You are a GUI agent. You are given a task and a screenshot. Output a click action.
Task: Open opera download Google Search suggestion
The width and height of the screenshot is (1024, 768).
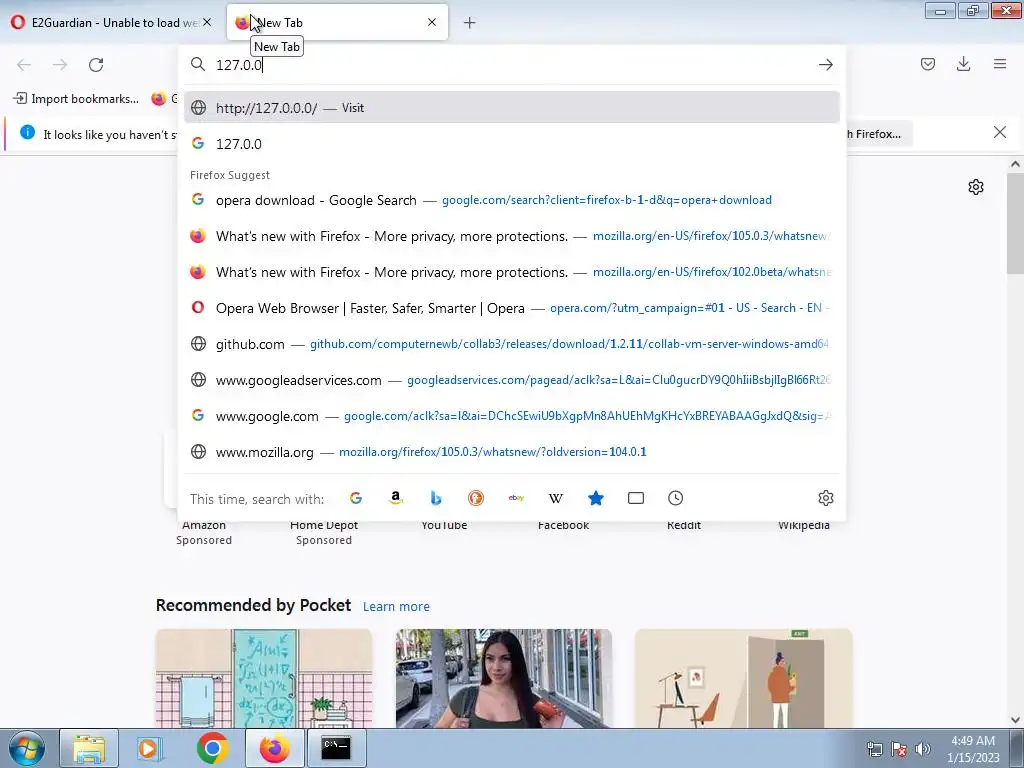(x=511, y=200)
